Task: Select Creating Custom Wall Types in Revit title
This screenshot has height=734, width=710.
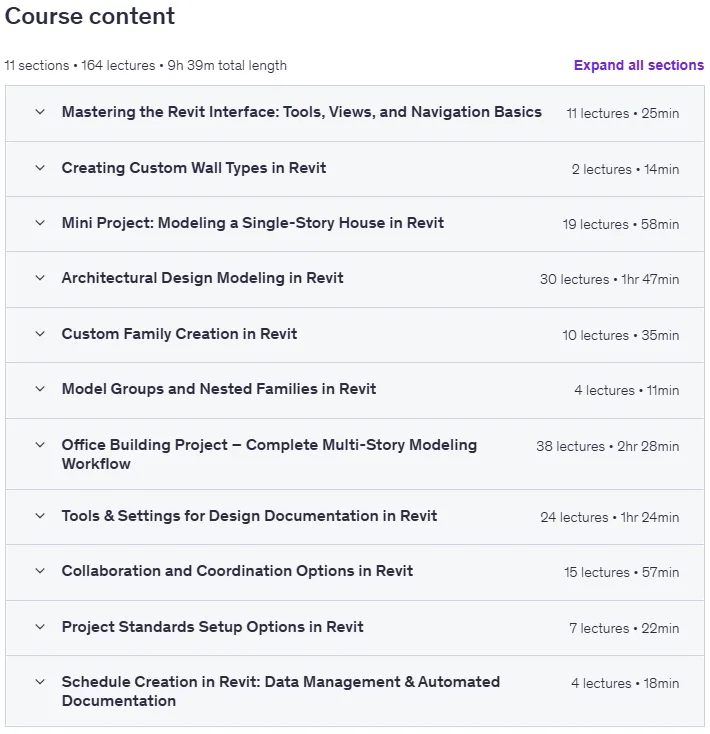Action: (x=194, y=168)
